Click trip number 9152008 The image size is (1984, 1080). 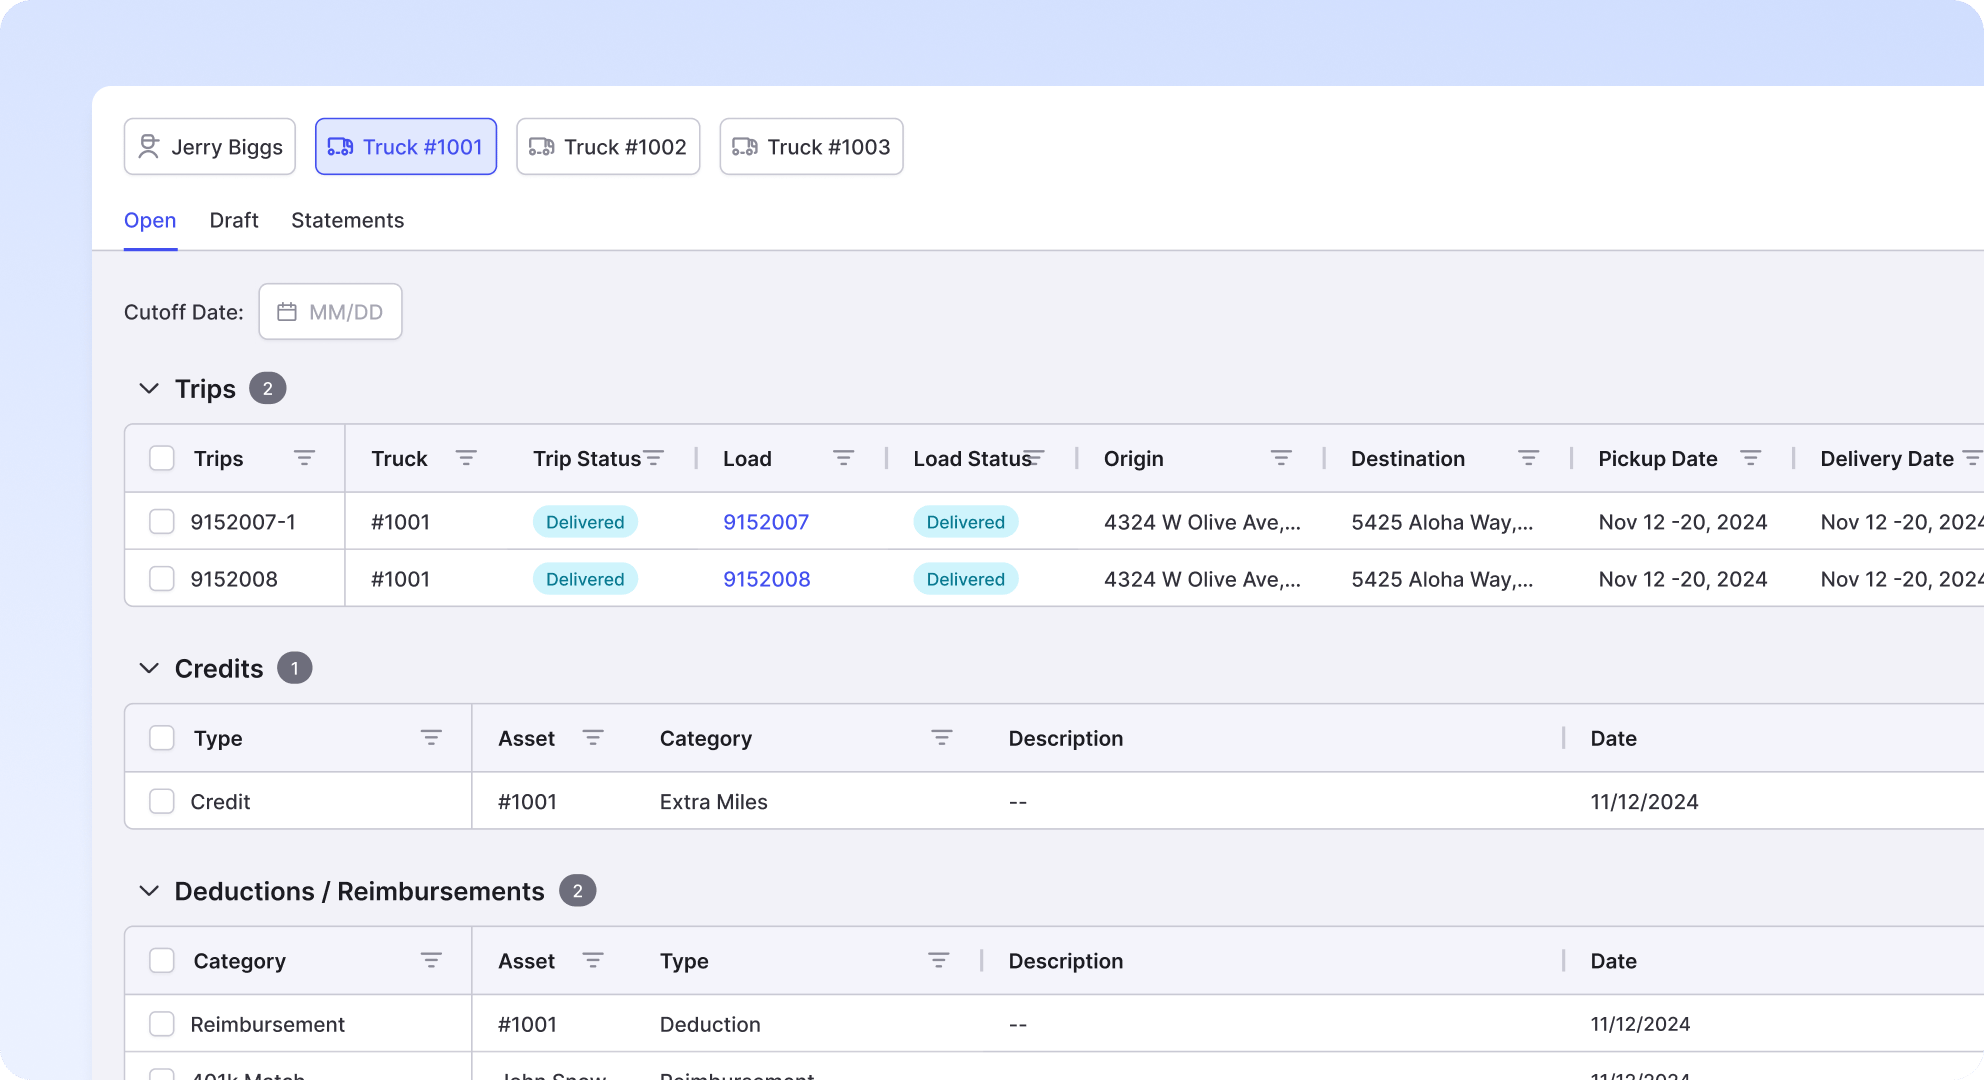point(234,579)
